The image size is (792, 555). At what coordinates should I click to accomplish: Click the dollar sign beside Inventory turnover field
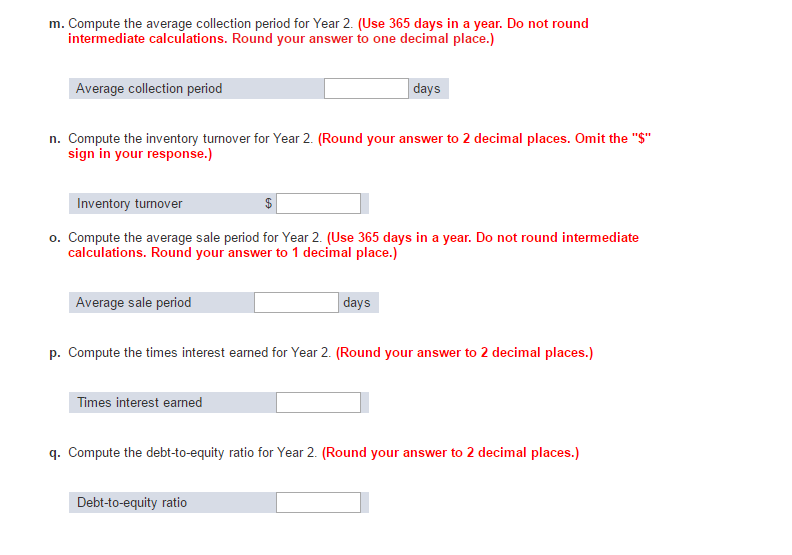click(x=268, y=204)
